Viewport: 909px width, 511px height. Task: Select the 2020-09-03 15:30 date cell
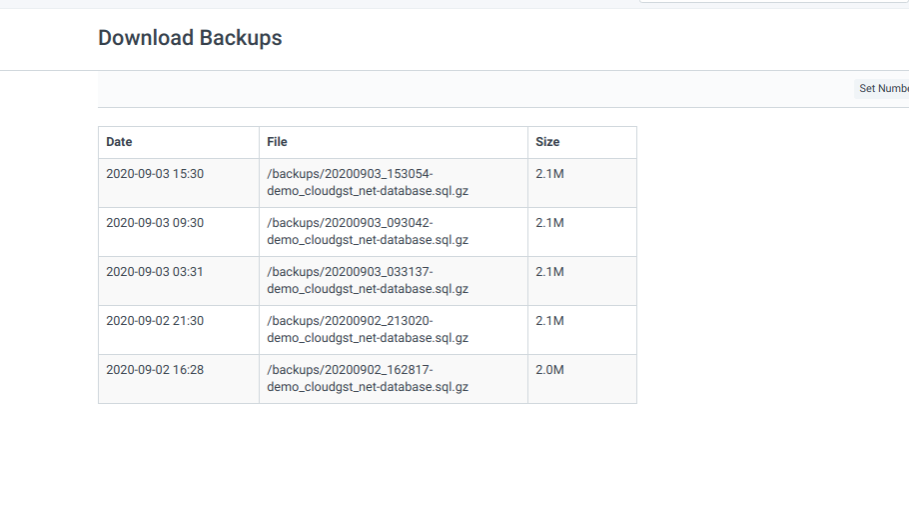point(155,174)
